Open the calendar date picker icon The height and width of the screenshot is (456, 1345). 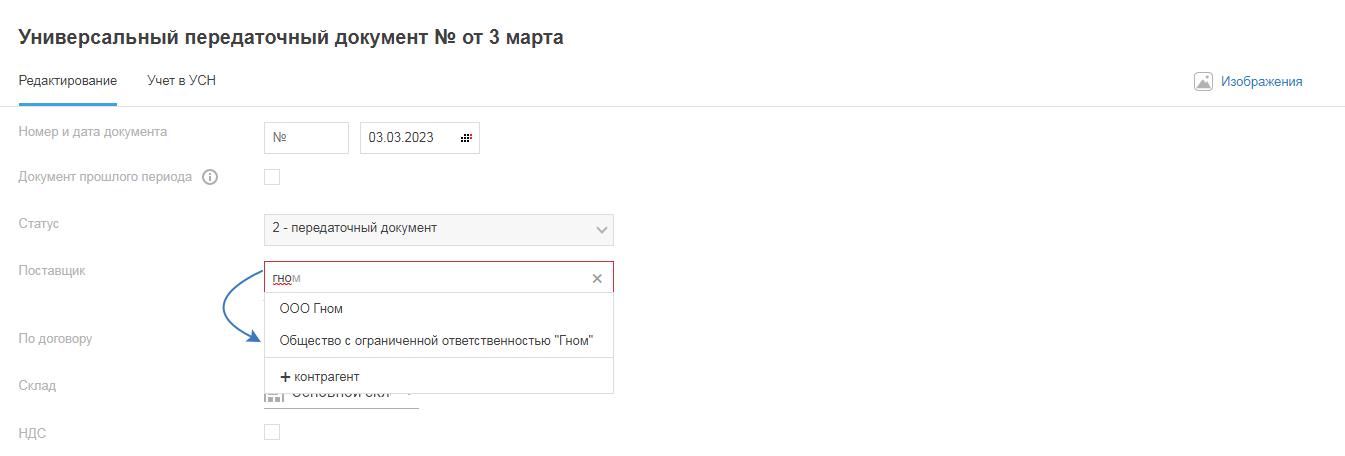coord(466,138)
